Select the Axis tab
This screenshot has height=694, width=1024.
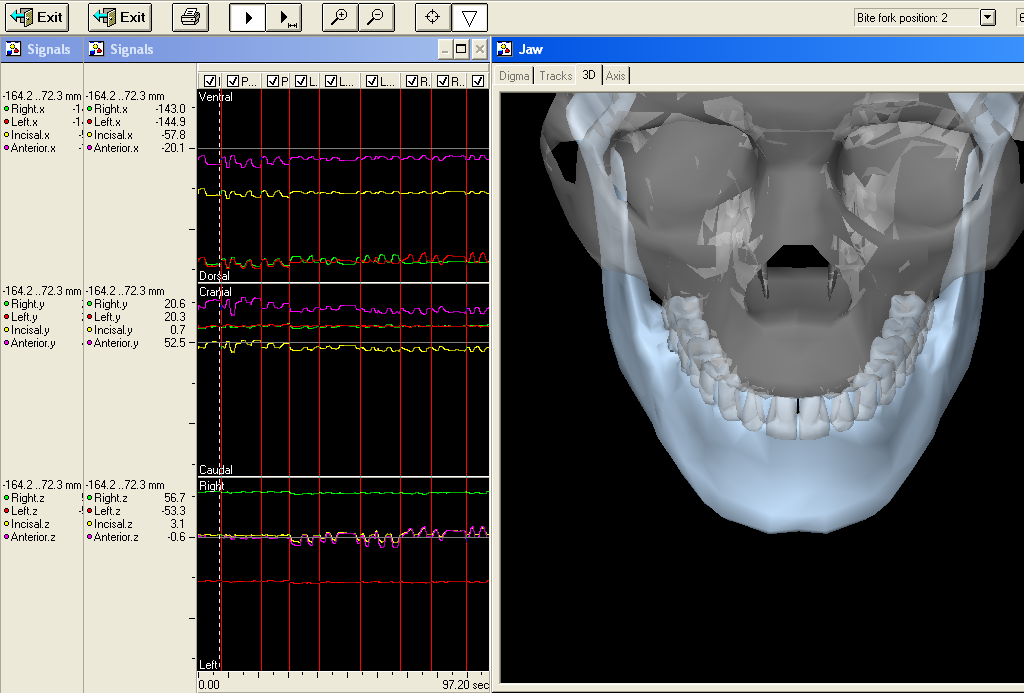pos(615,76)
